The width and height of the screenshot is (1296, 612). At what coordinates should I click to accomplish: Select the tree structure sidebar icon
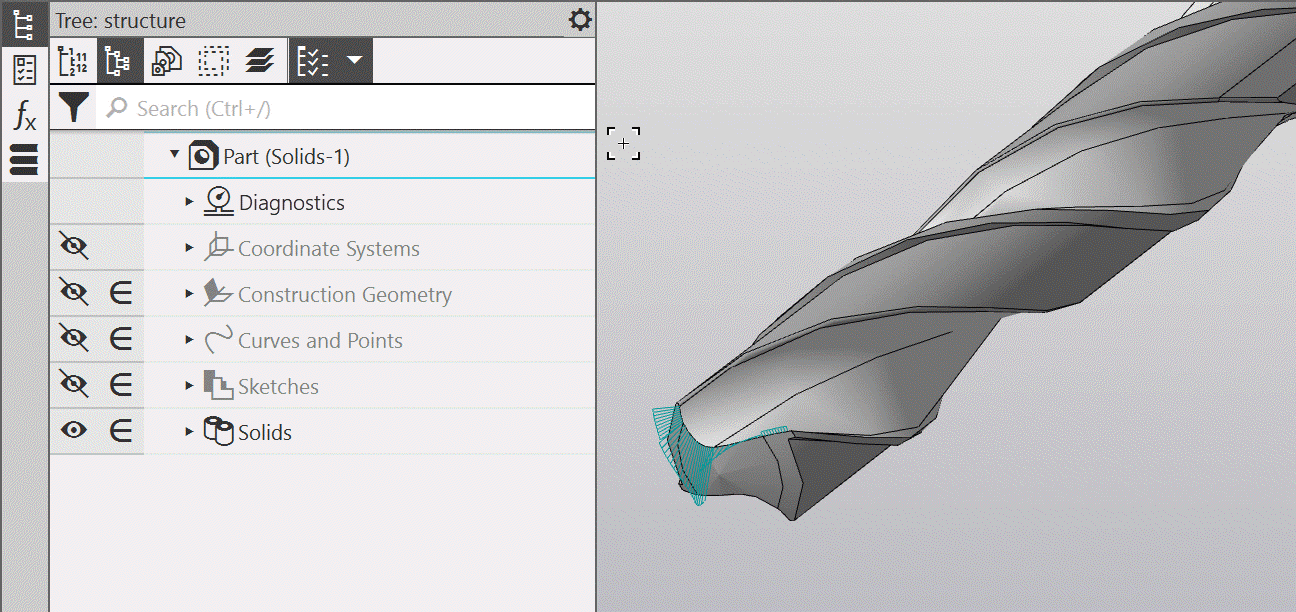pos(24,25)
